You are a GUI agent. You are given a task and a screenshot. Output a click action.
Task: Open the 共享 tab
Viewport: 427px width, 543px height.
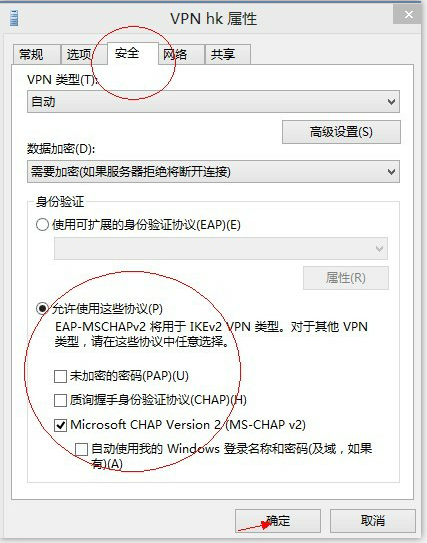tap(227, 54)
